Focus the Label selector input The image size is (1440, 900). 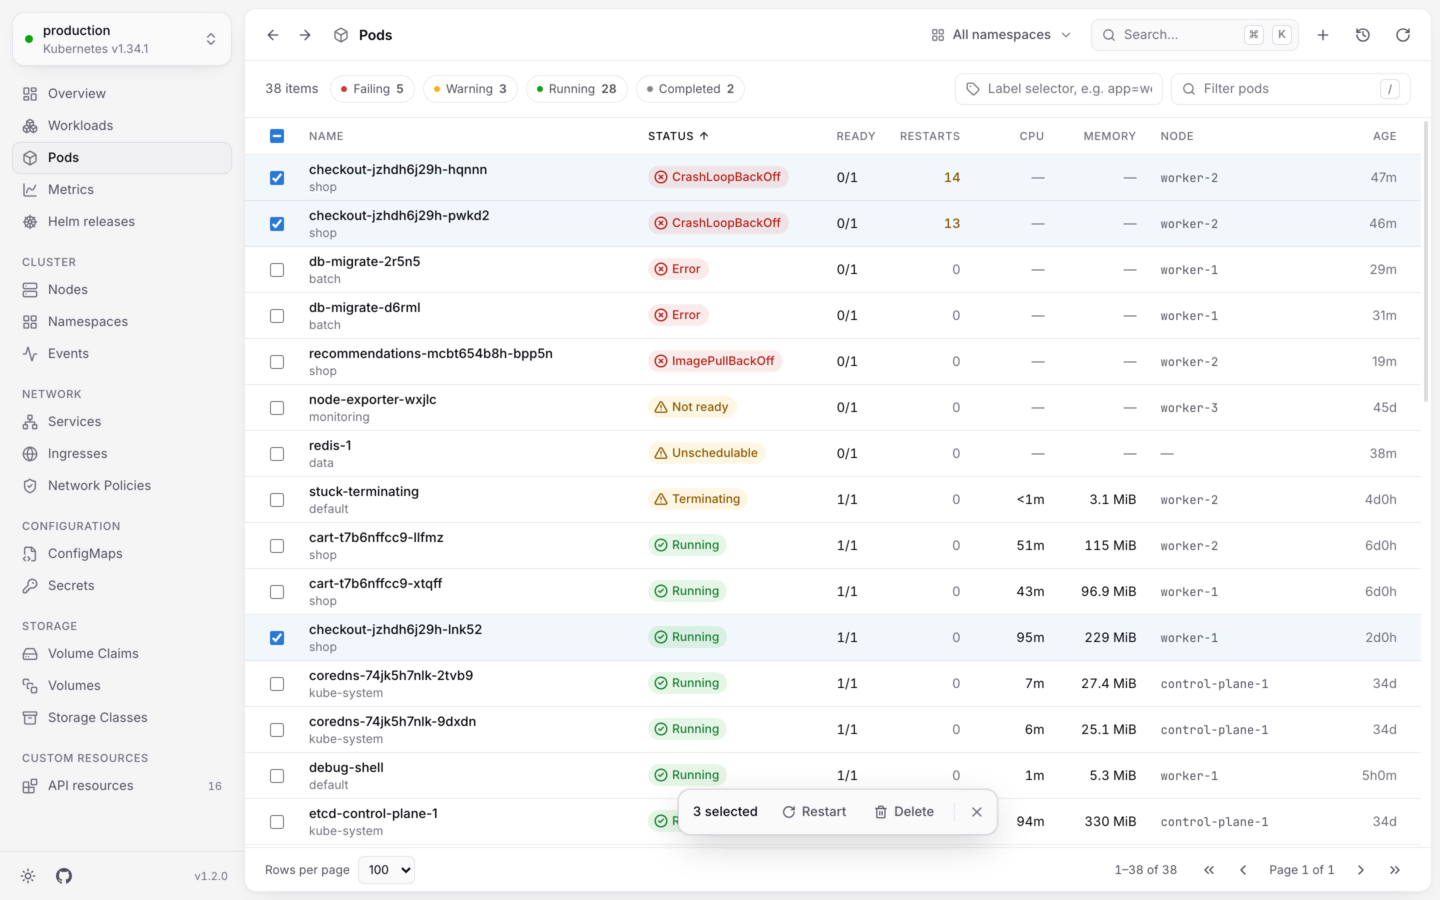click(x=1059, y=89)
